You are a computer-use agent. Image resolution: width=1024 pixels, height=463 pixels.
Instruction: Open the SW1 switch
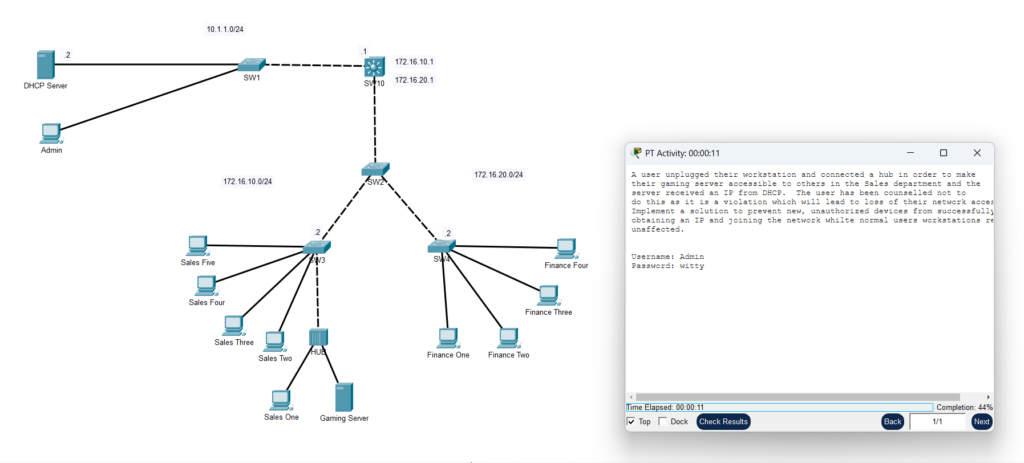[253, 65]
